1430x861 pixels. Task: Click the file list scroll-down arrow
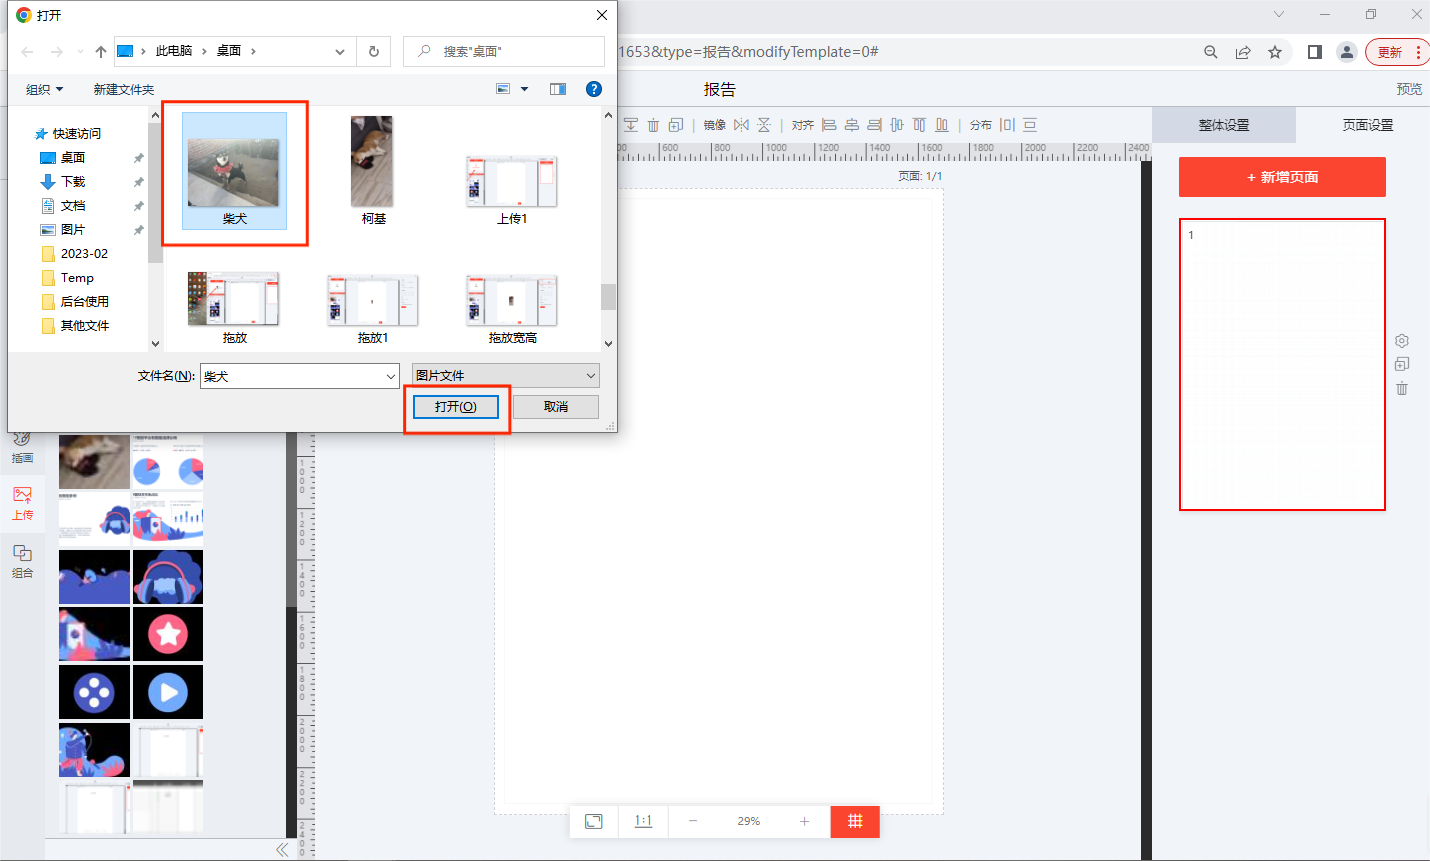pos(608,343)
